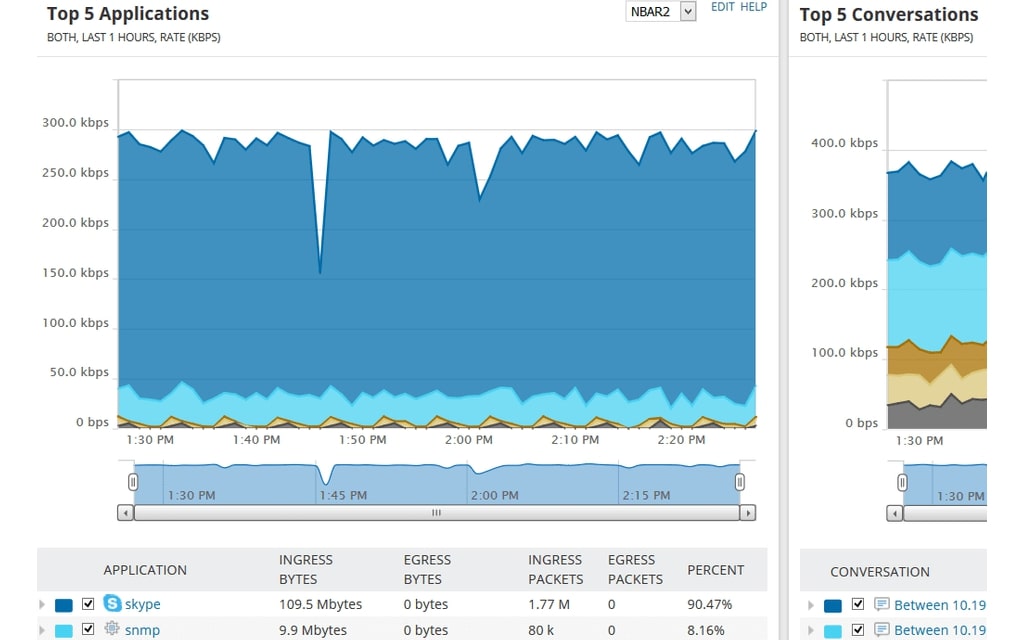Screen dimensions: 1024x640
Task: Expand the skype application row
Action: click(41, 604)
